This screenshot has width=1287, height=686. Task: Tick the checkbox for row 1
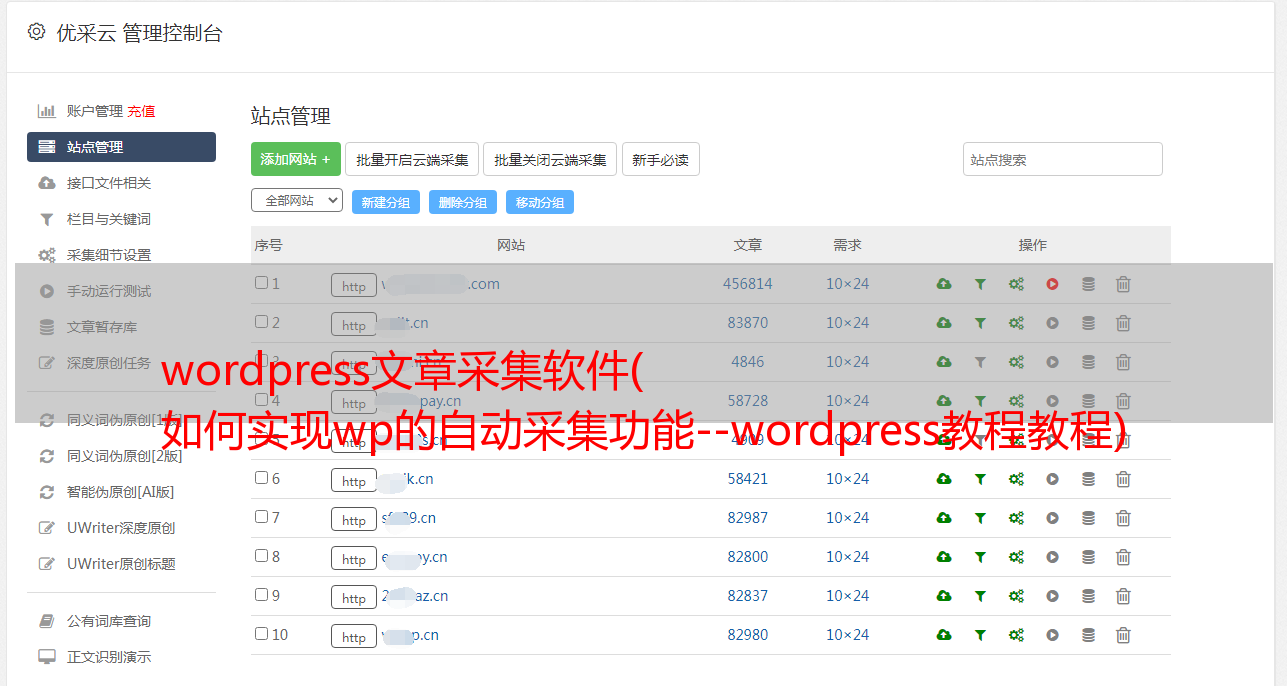tap(261, 283)
